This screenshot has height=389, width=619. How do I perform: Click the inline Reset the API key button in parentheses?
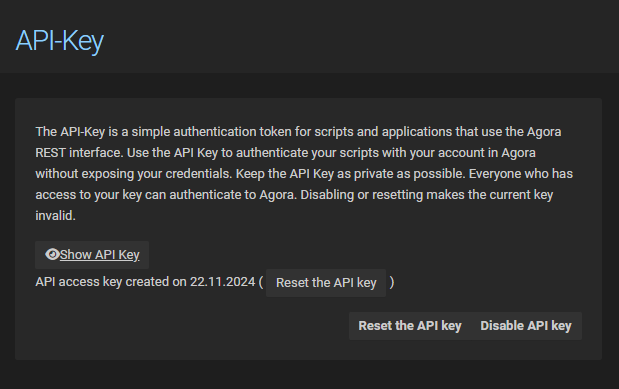[326, 283]
